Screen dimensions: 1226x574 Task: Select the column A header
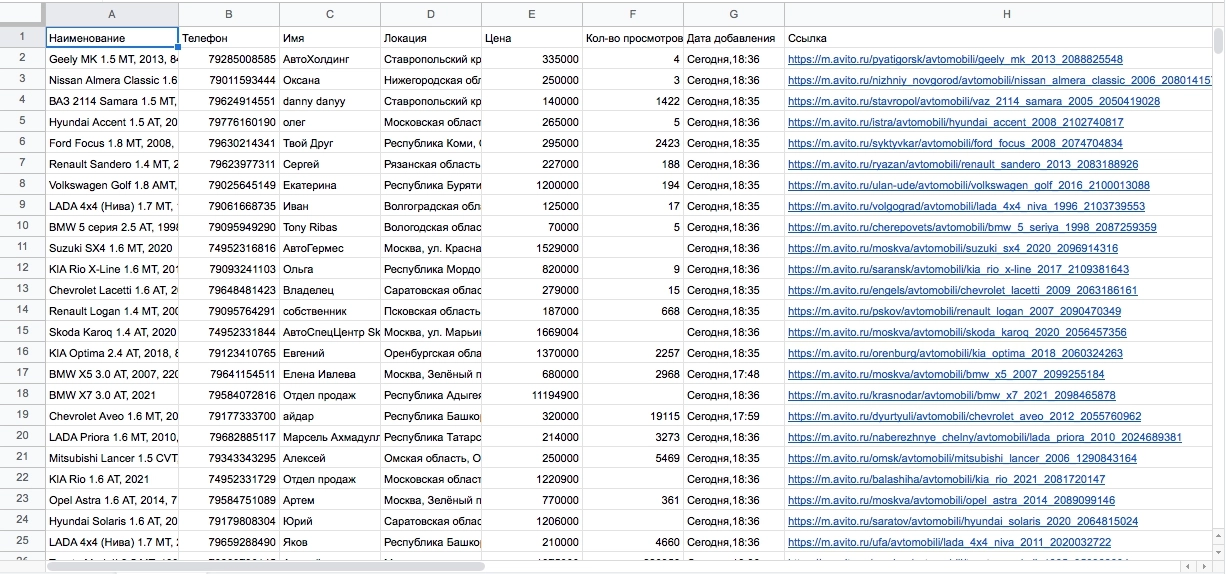111,14
